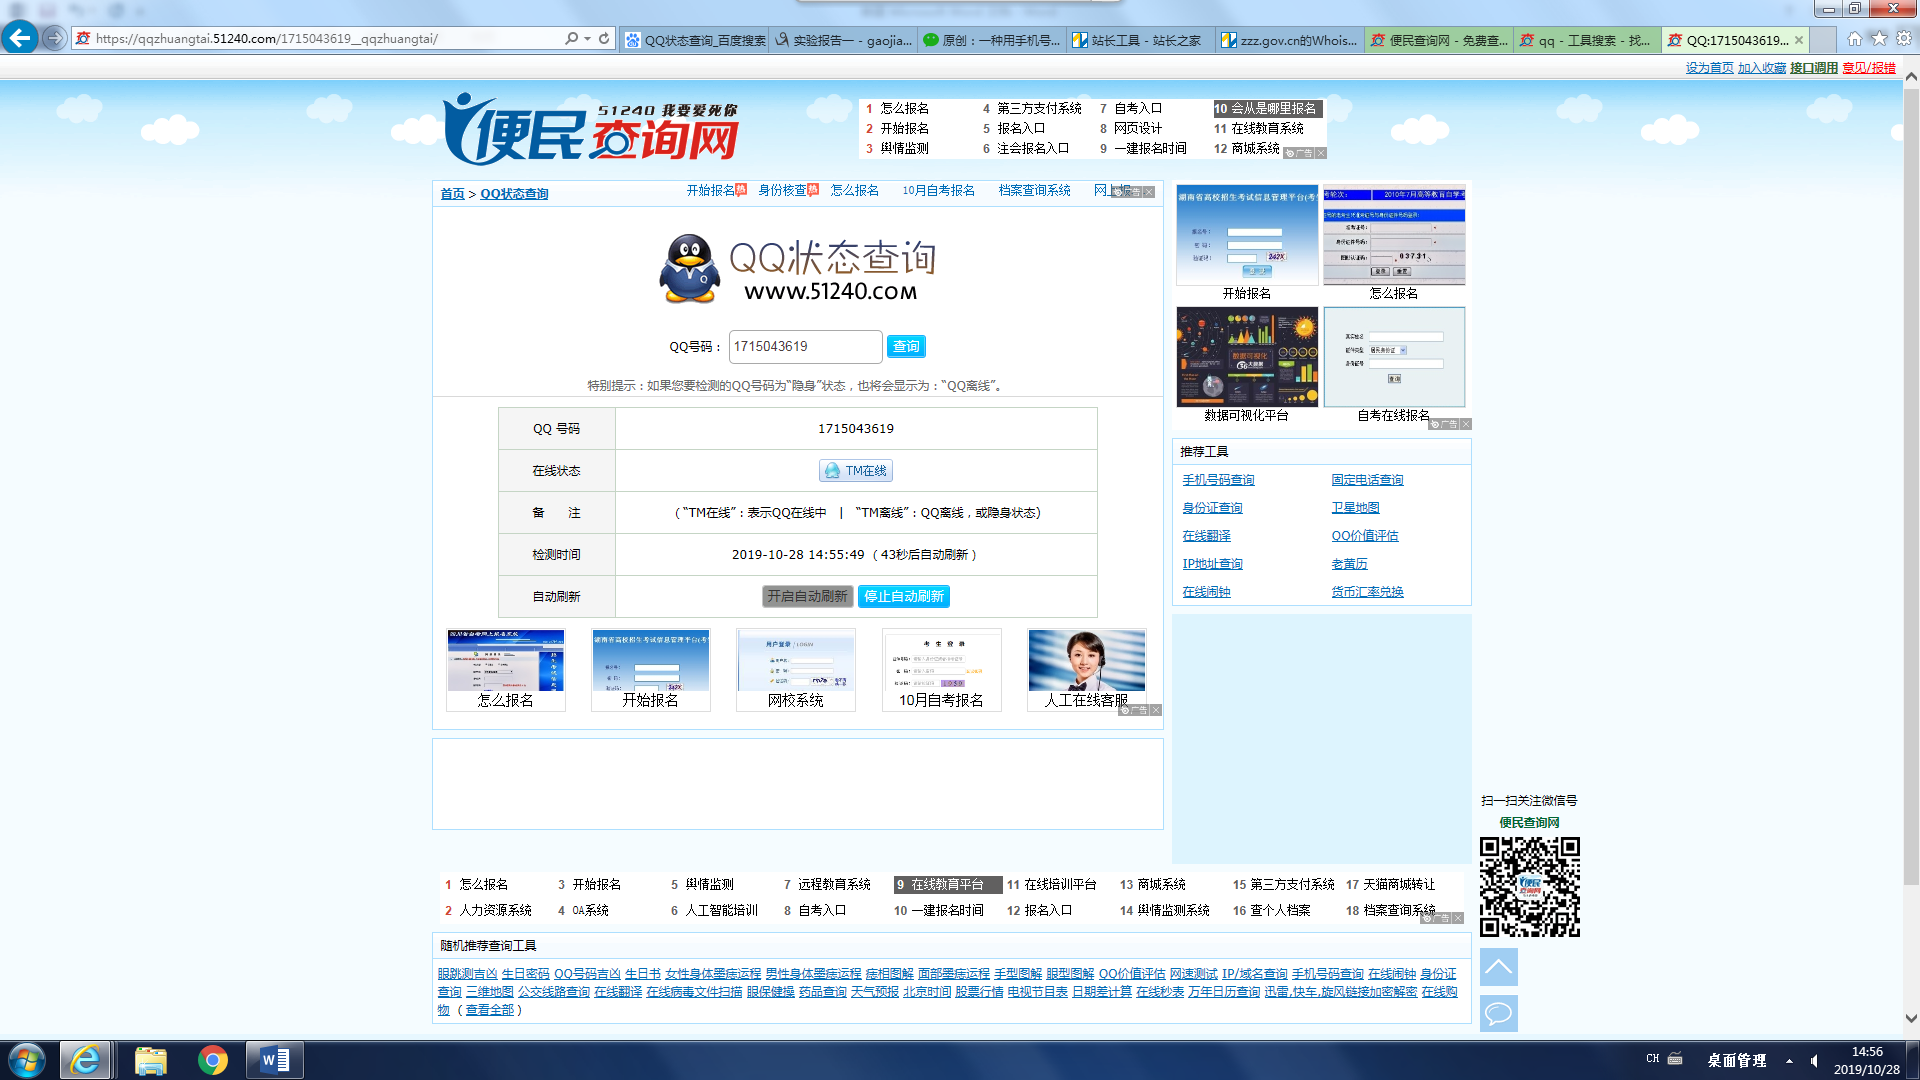Open the chat bubble feedback icon
Image resolution: width=1920 pixels, height=1080 pixels.
[1498, 1013]
